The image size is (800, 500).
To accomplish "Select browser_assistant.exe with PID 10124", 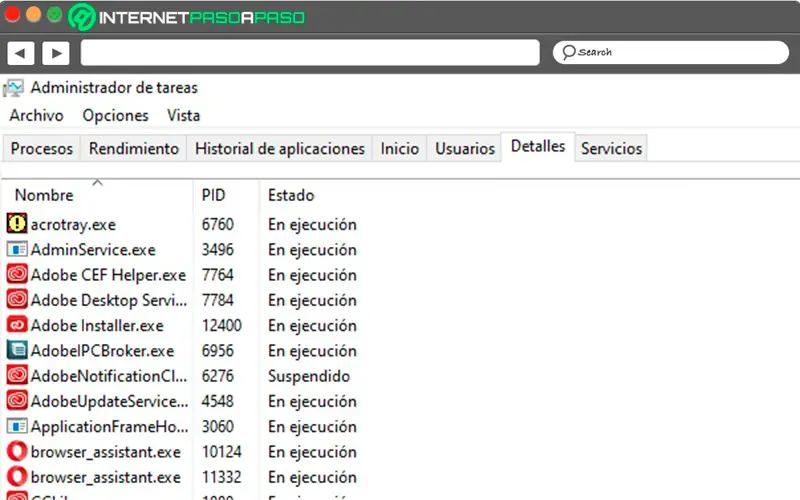I will pyautogui.click(x=106, y=452).
